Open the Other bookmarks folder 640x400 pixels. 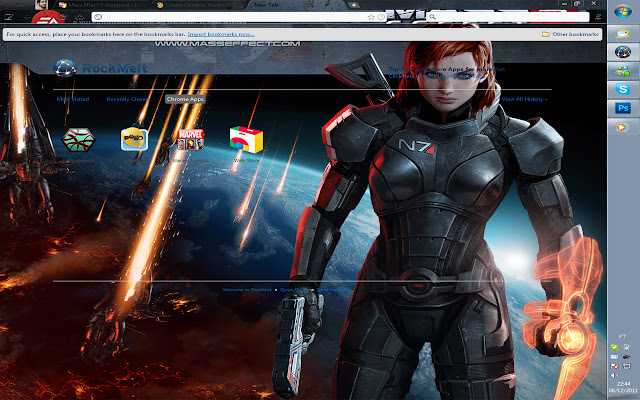tap(570, 34)
